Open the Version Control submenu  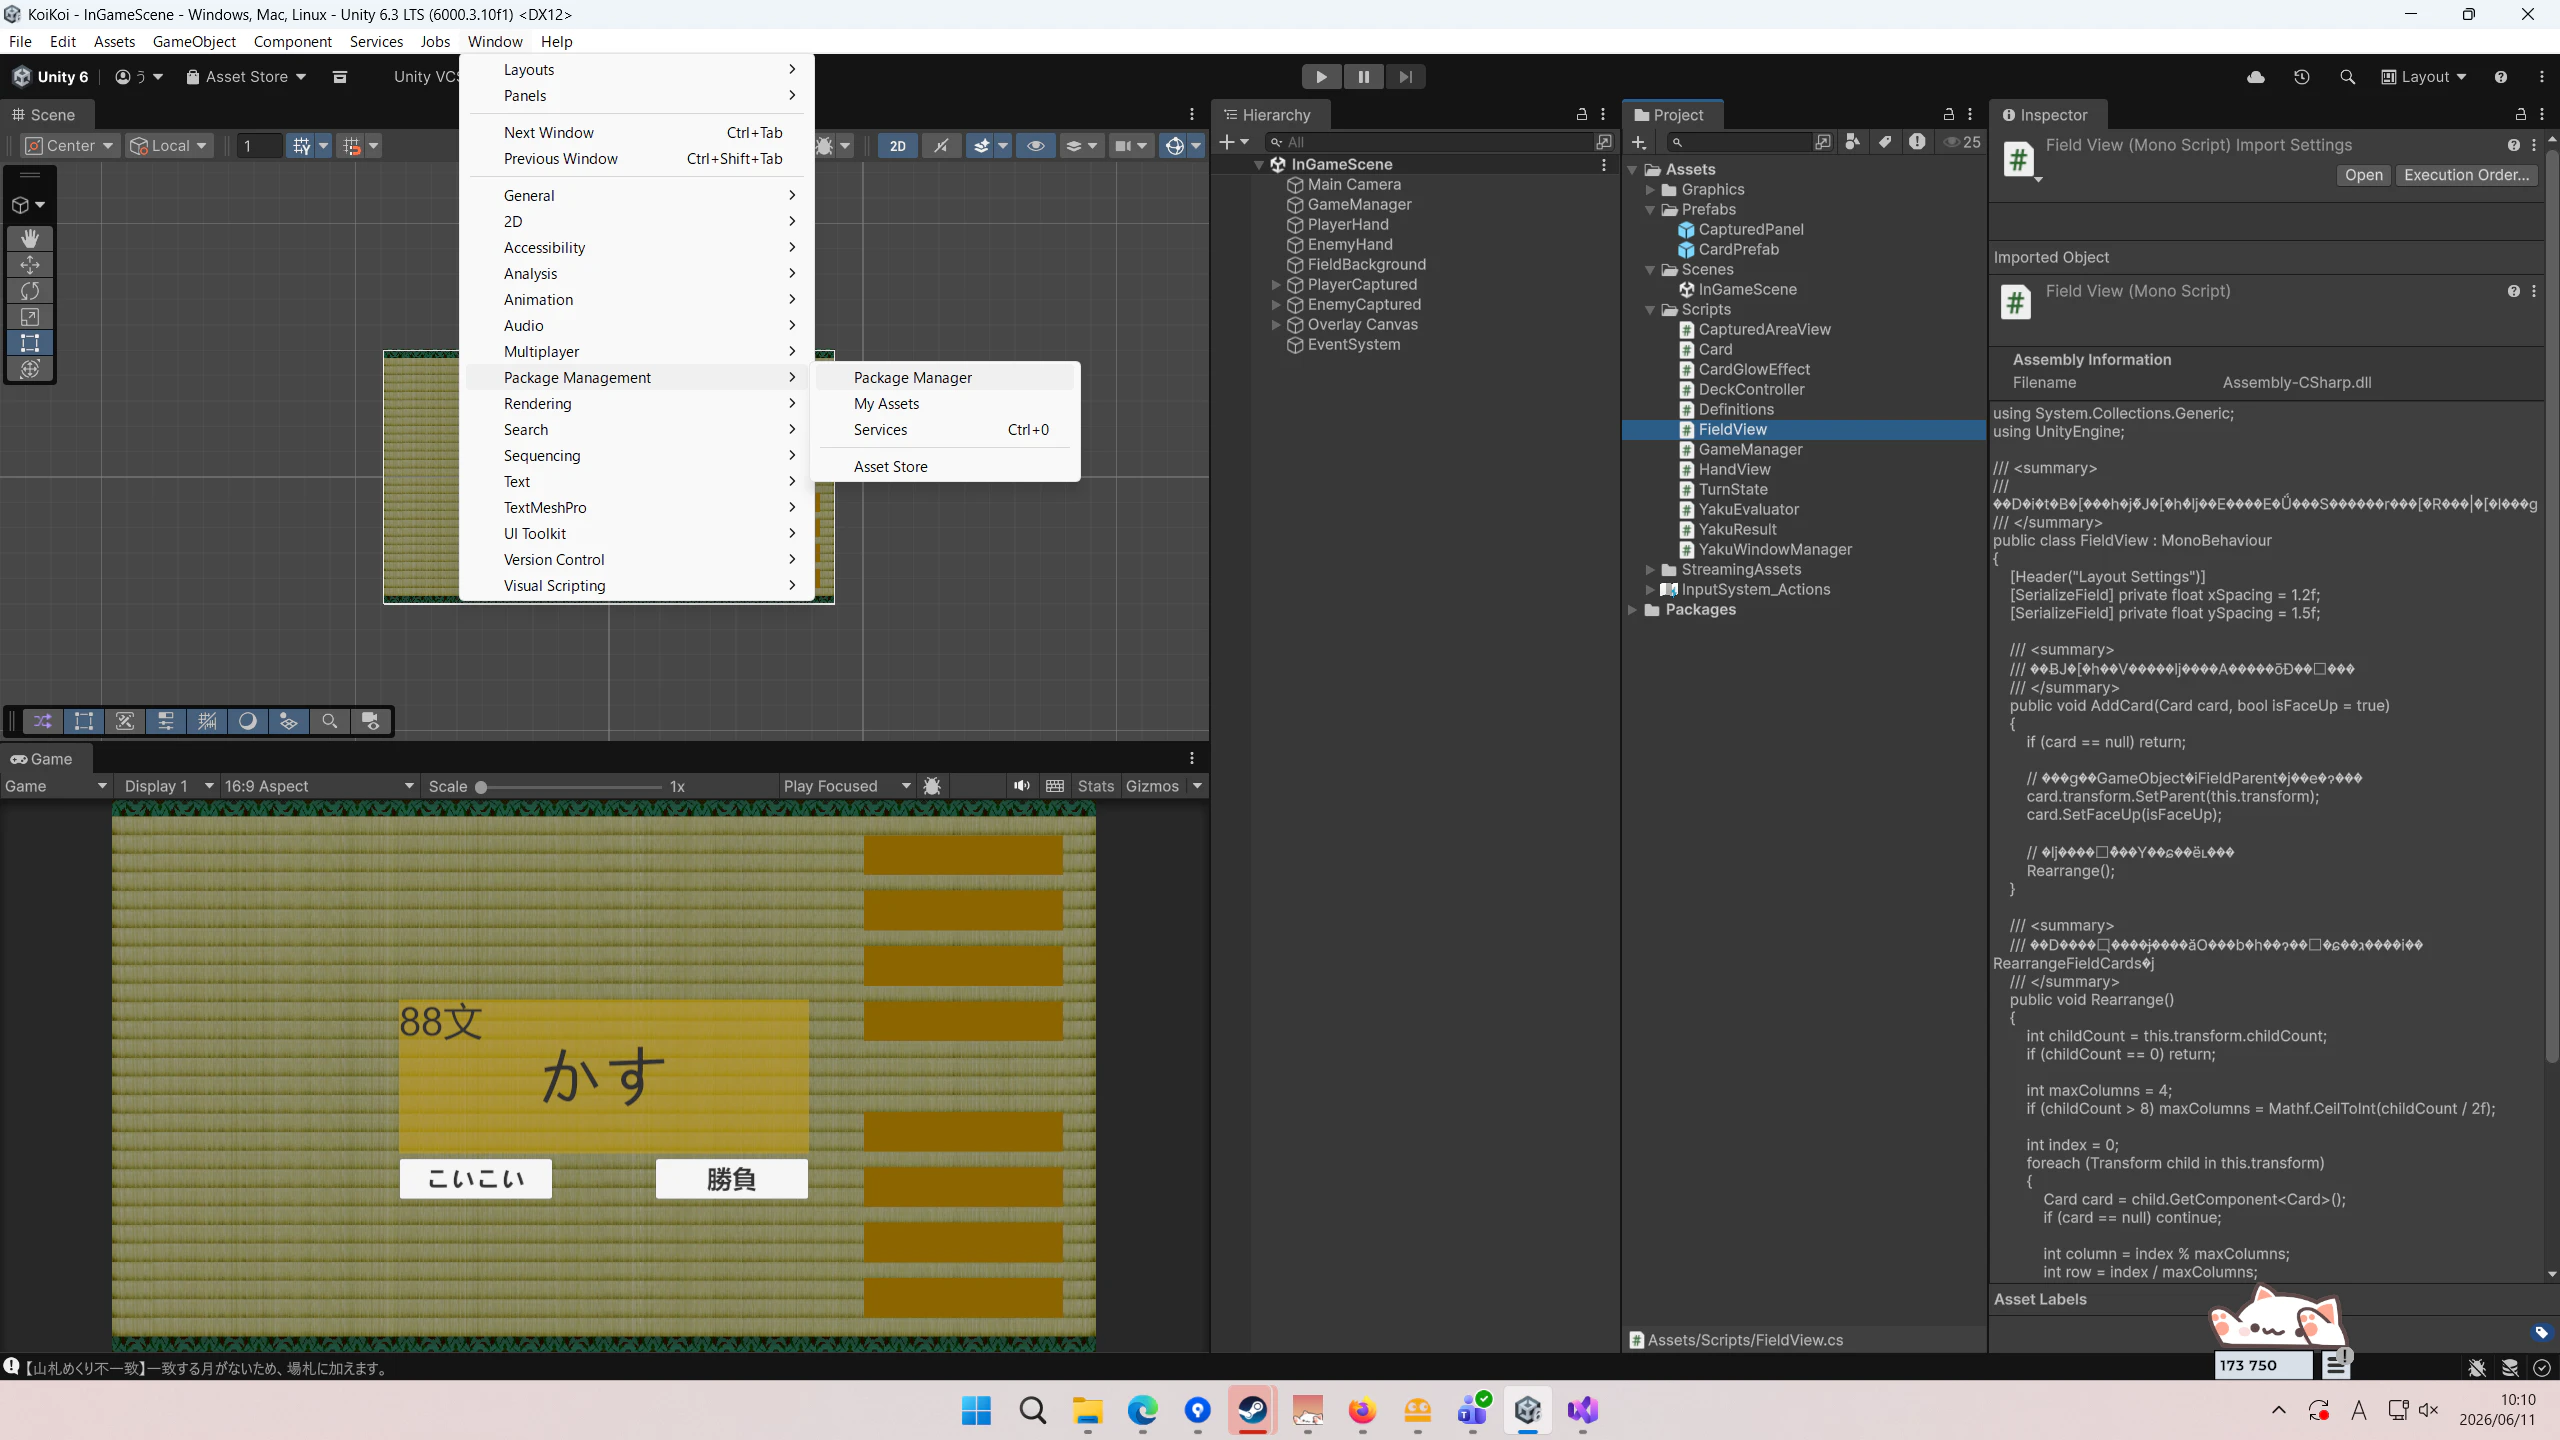pos(636,559)
